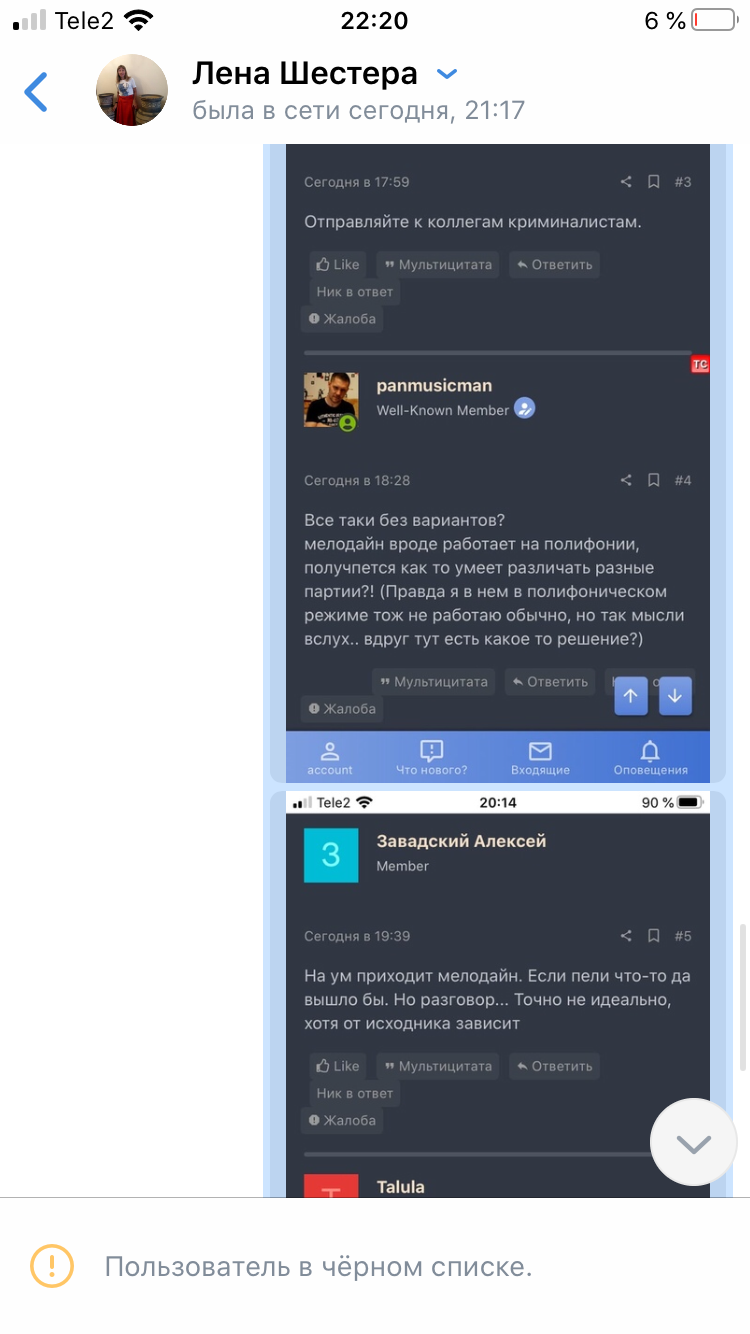Tap Ник в ответ under post #5

(x=355, y=1093)
